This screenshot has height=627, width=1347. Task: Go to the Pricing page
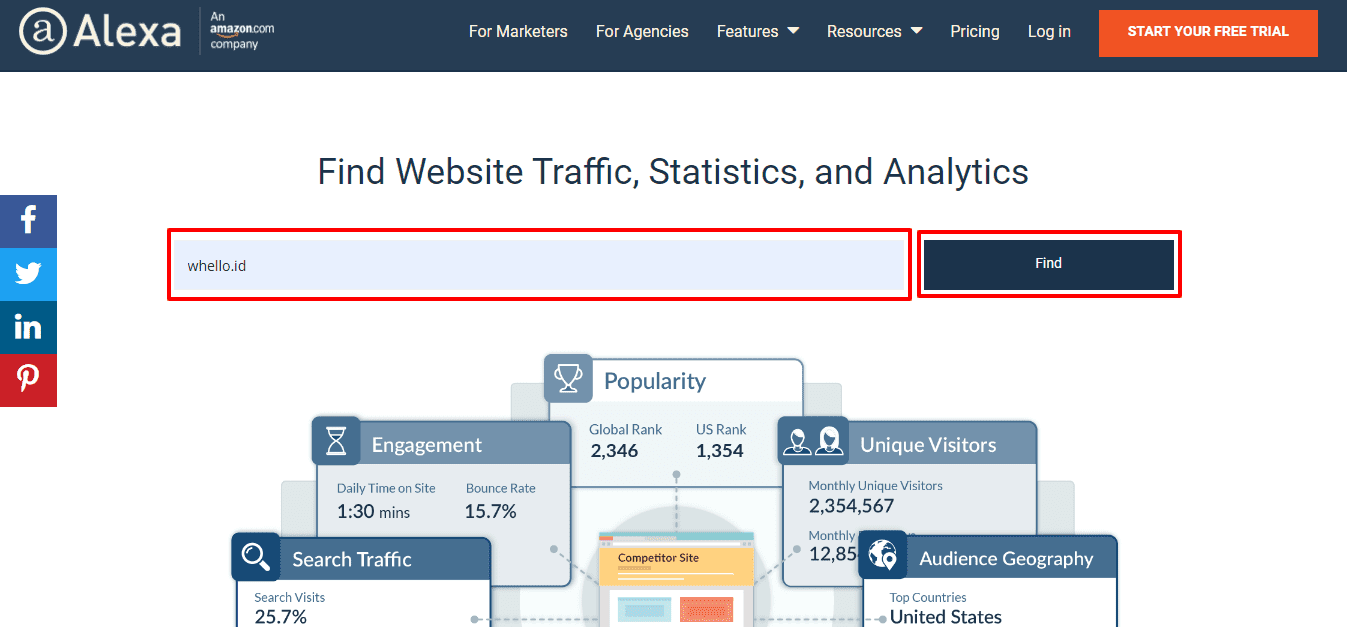coord(975,32)
